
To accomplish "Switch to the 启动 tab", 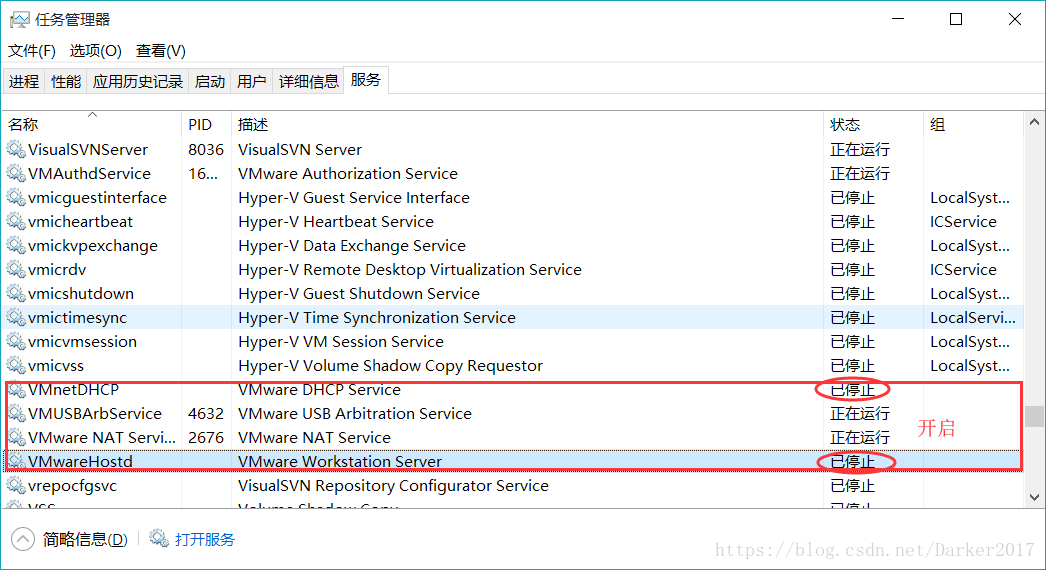I will coord(209,81).
